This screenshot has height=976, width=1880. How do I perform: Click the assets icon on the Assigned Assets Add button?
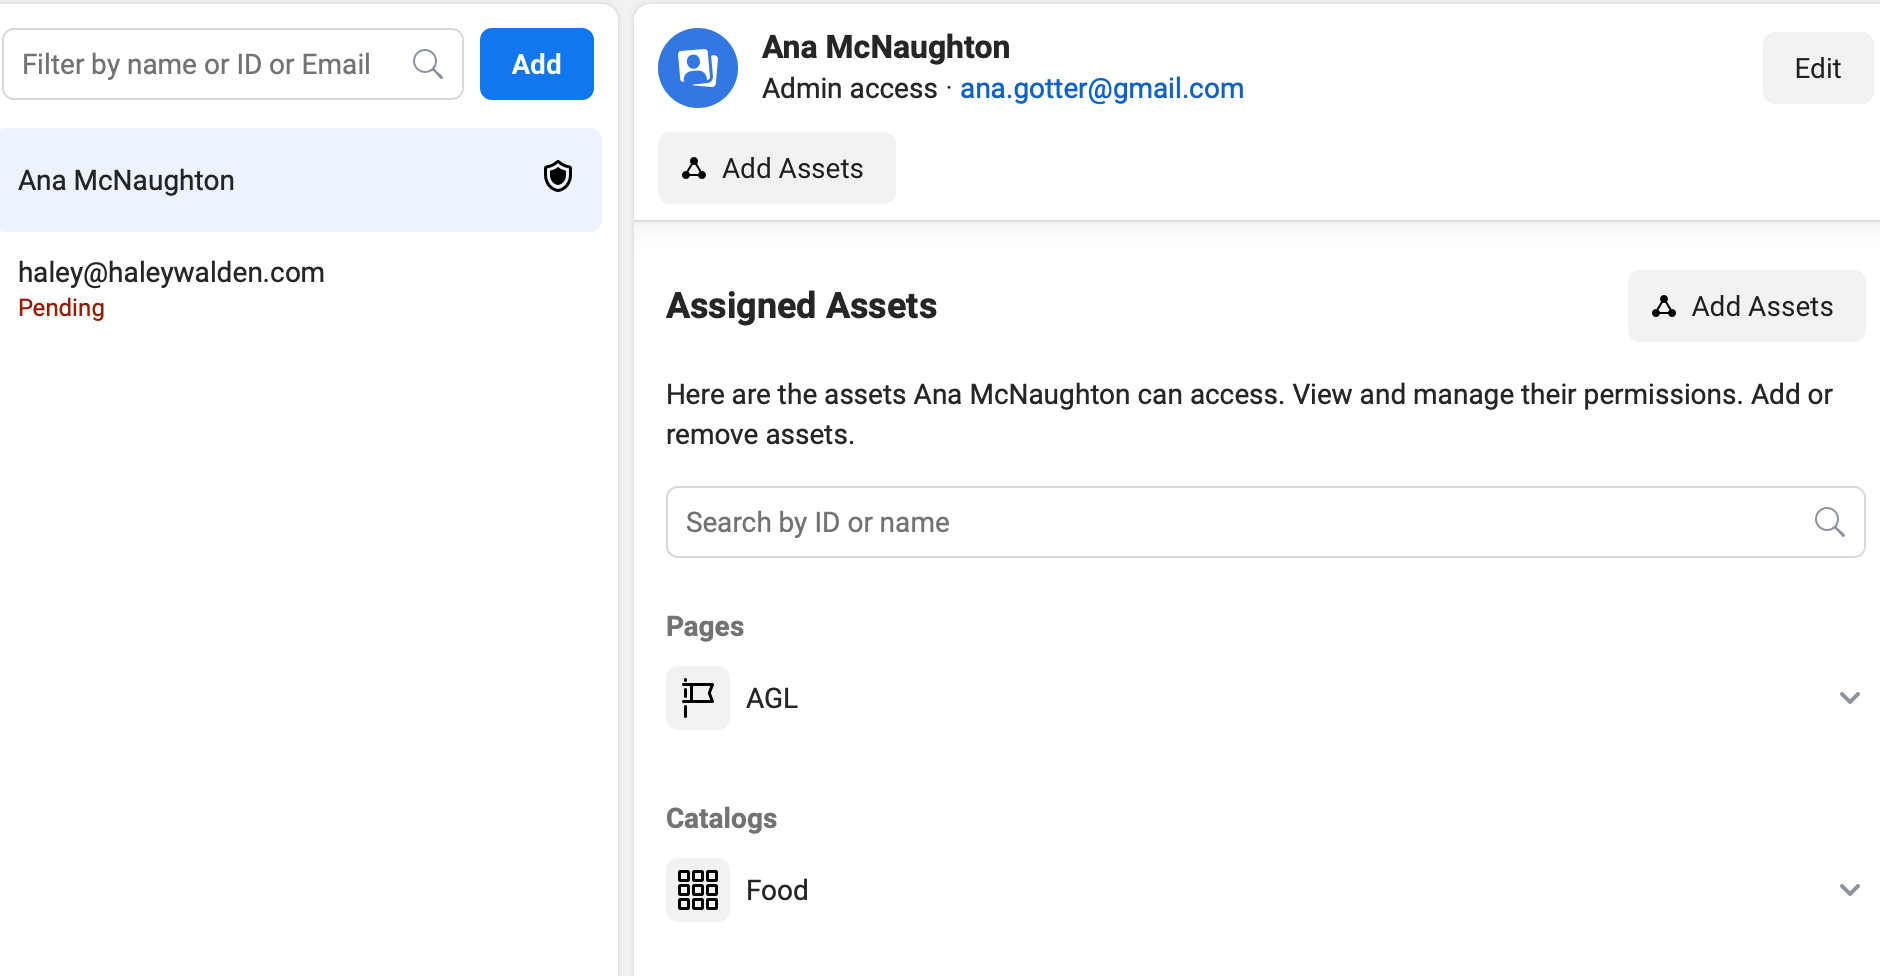[1664, 306]
